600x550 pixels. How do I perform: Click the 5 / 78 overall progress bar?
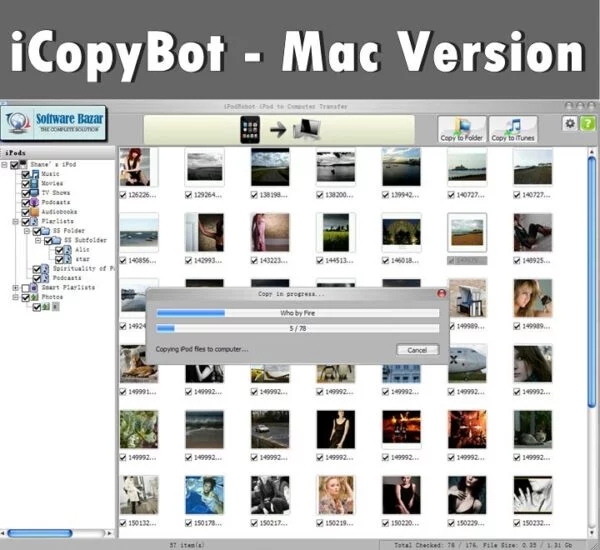298,328
